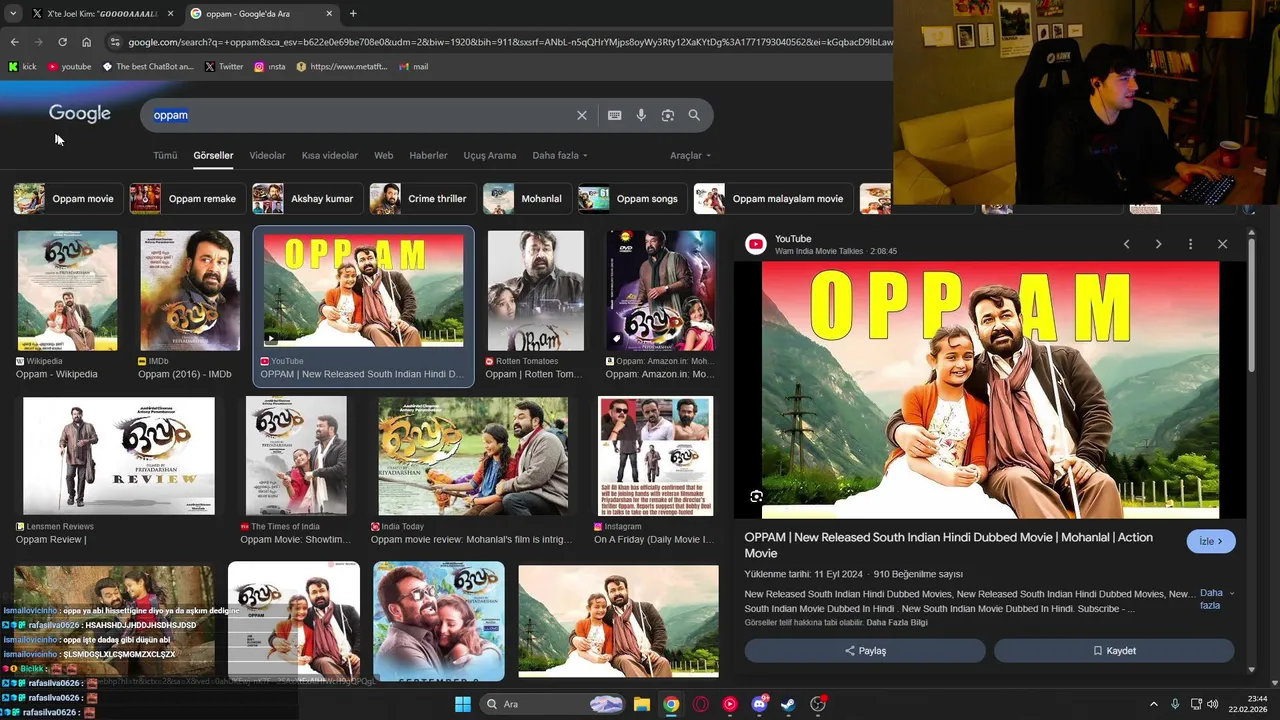Close the oppam Google search tab
The height and width of the screenshot is (720, 1280).
(x=327, y=14)
